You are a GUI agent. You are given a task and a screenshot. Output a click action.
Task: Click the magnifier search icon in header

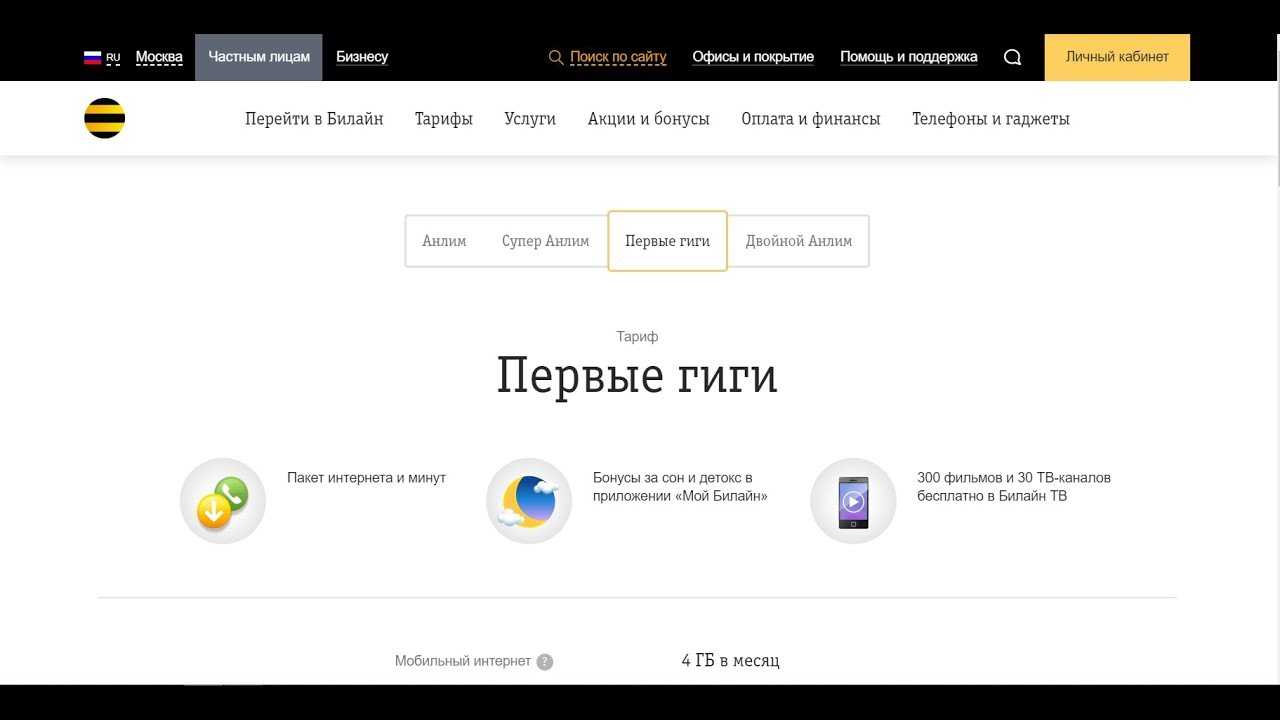coord(1012,57)
